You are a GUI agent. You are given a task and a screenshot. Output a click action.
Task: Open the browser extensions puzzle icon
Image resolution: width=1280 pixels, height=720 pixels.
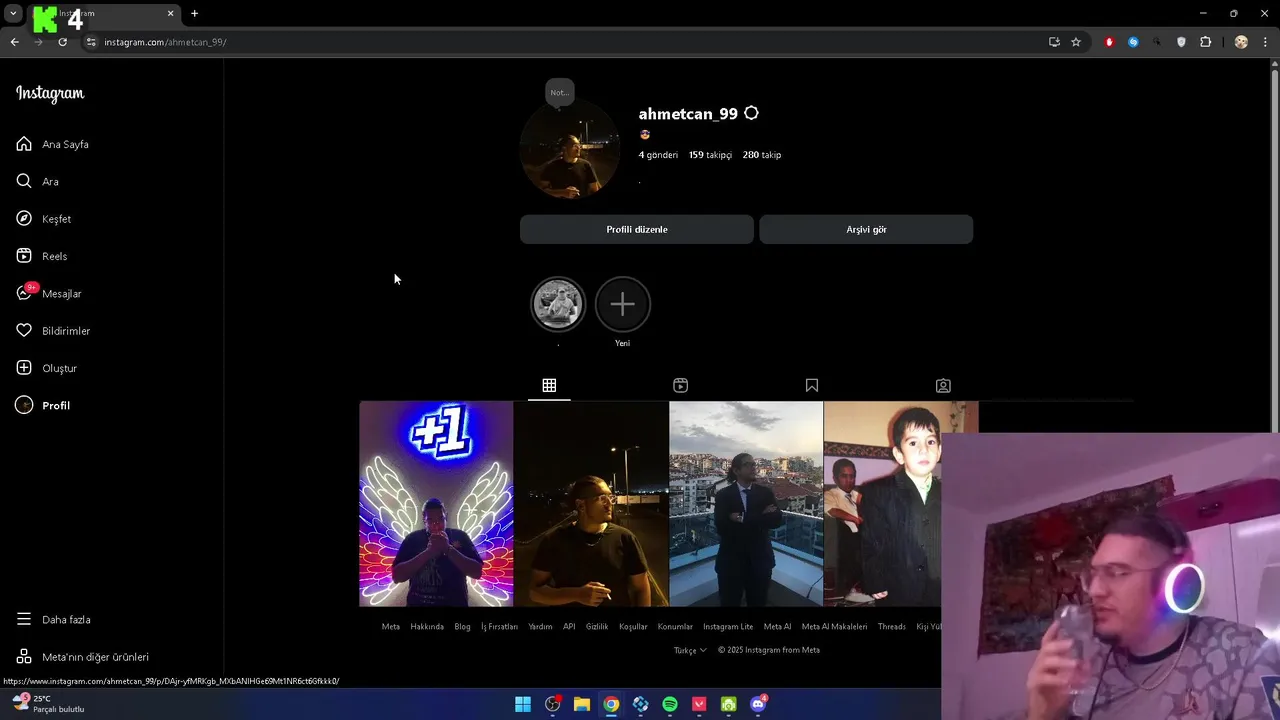coord(1205,42)
